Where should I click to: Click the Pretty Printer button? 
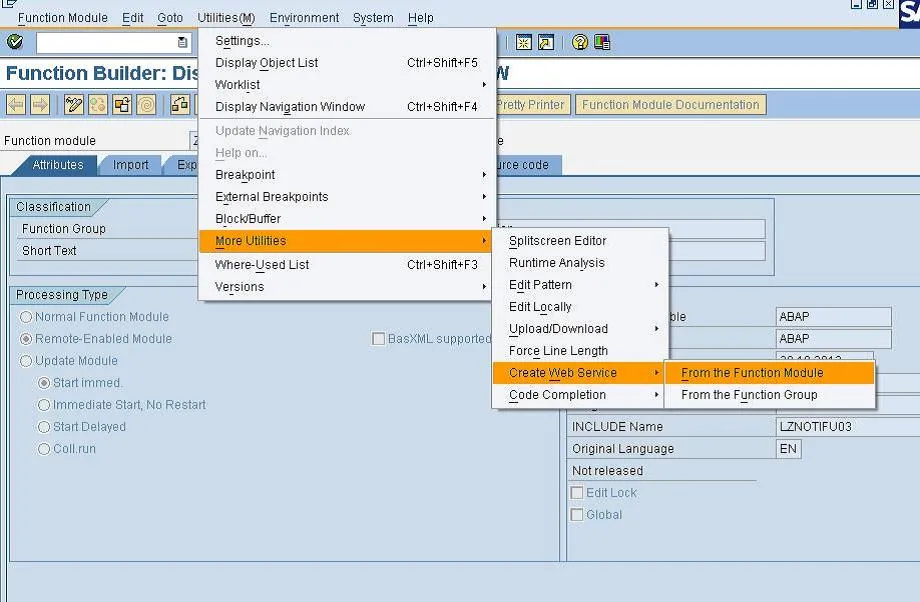tap(531, 104)
